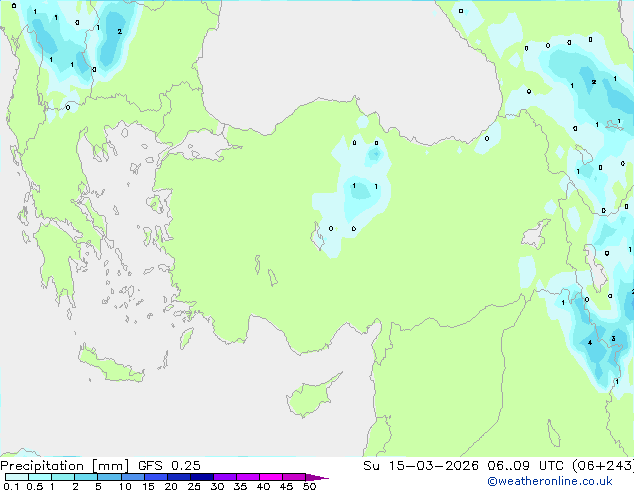Click the 5–10 mm blue legend swatch
This screenshot has width=634, height=490.
109,477
